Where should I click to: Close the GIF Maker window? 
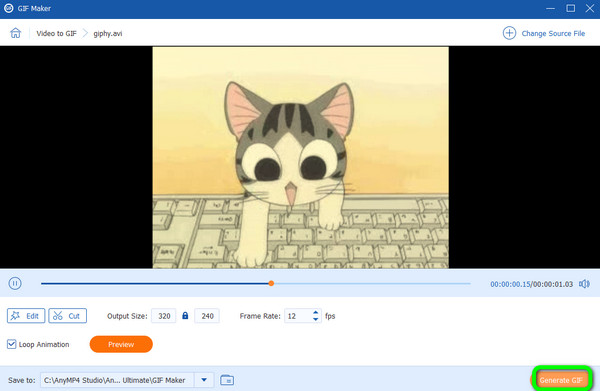(x=590, y=8)
